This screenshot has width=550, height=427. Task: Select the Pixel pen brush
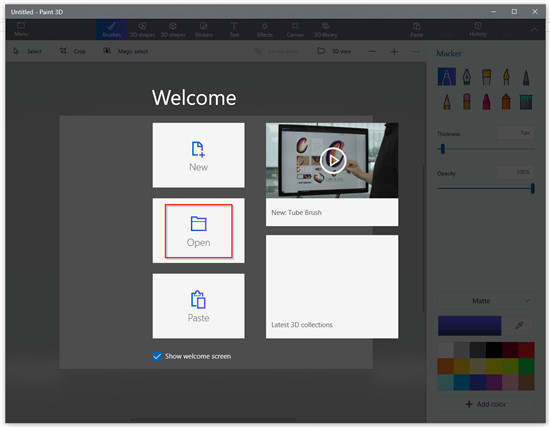(x=526, y=77)
